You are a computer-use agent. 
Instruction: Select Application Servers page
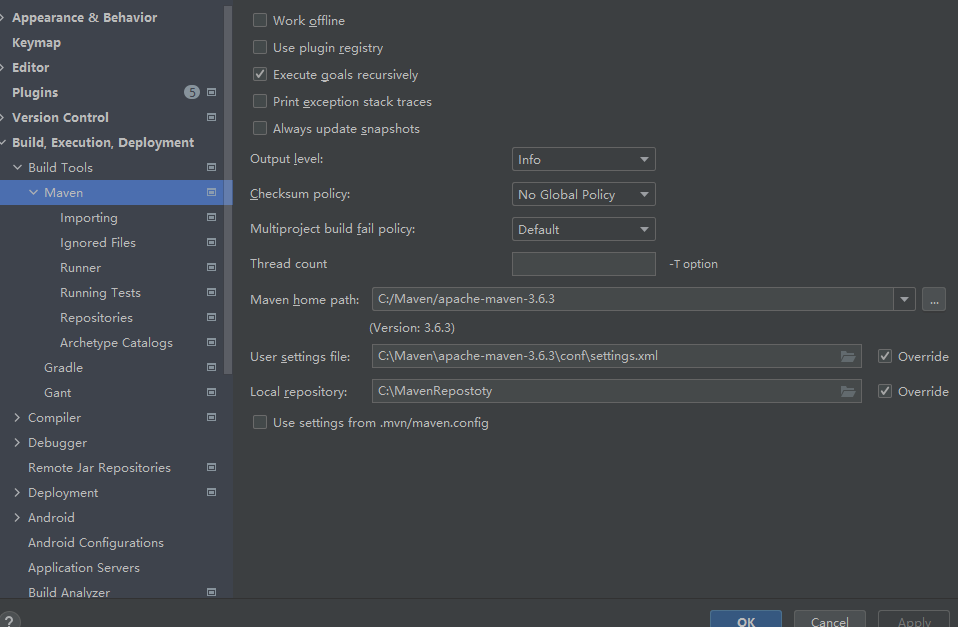pos(84,568)
